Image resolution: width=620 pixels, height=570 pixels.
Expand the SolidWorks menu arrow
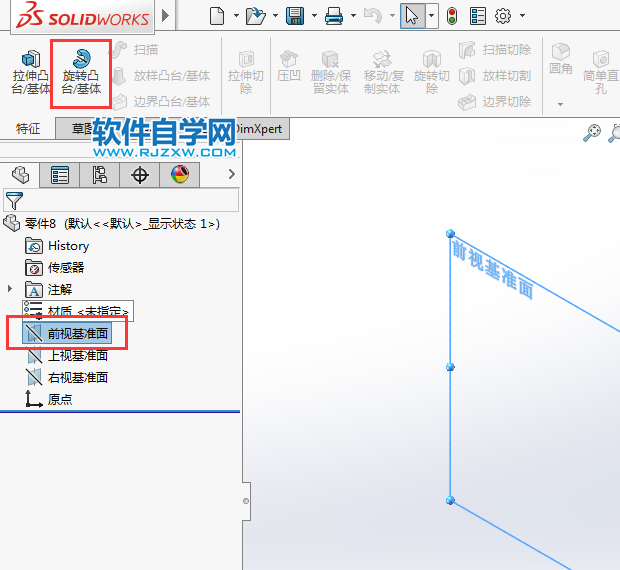tap(166, 16)
